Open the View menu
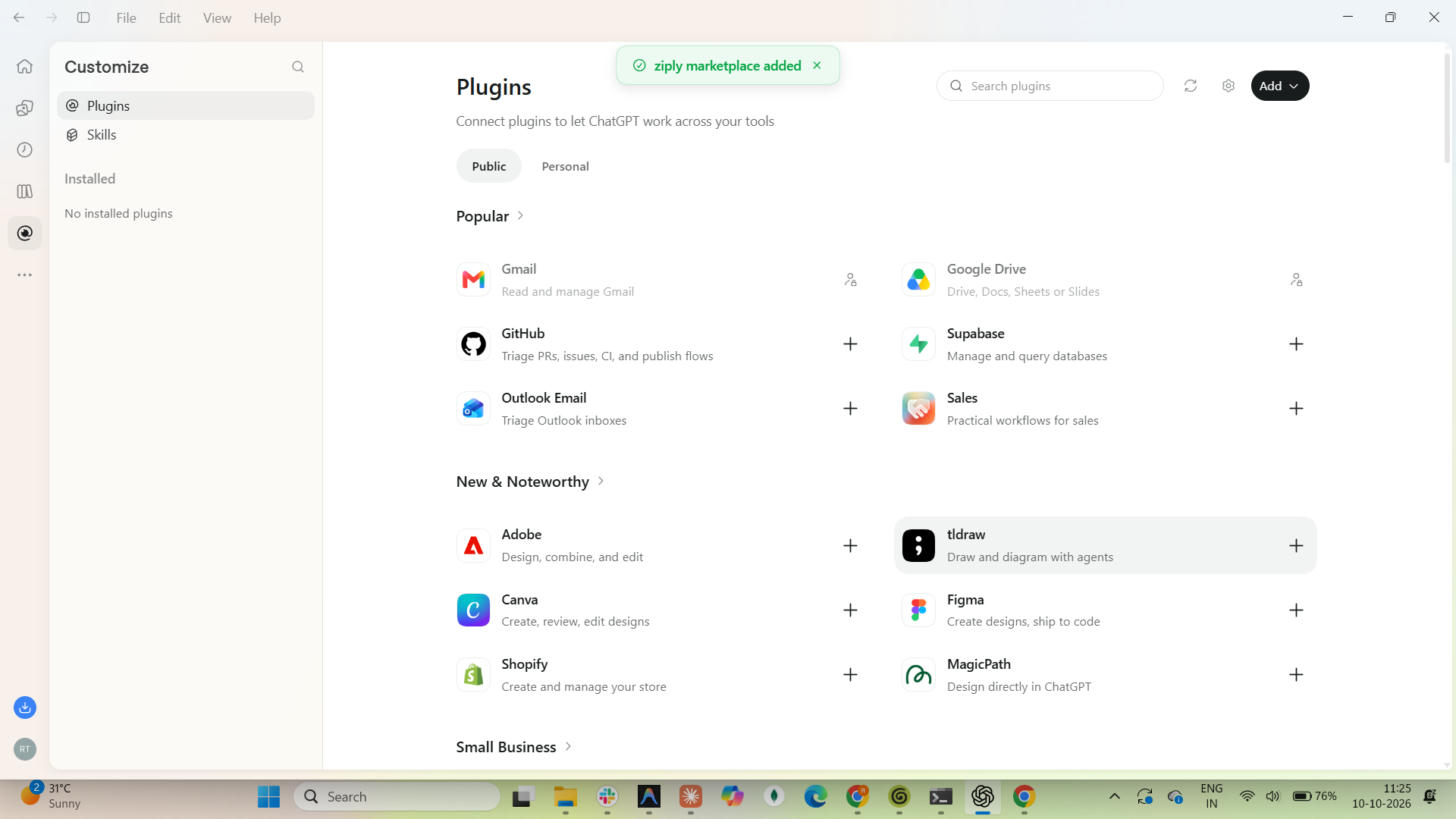Screen dimensions: 1456x819 (x=217, y=18)
